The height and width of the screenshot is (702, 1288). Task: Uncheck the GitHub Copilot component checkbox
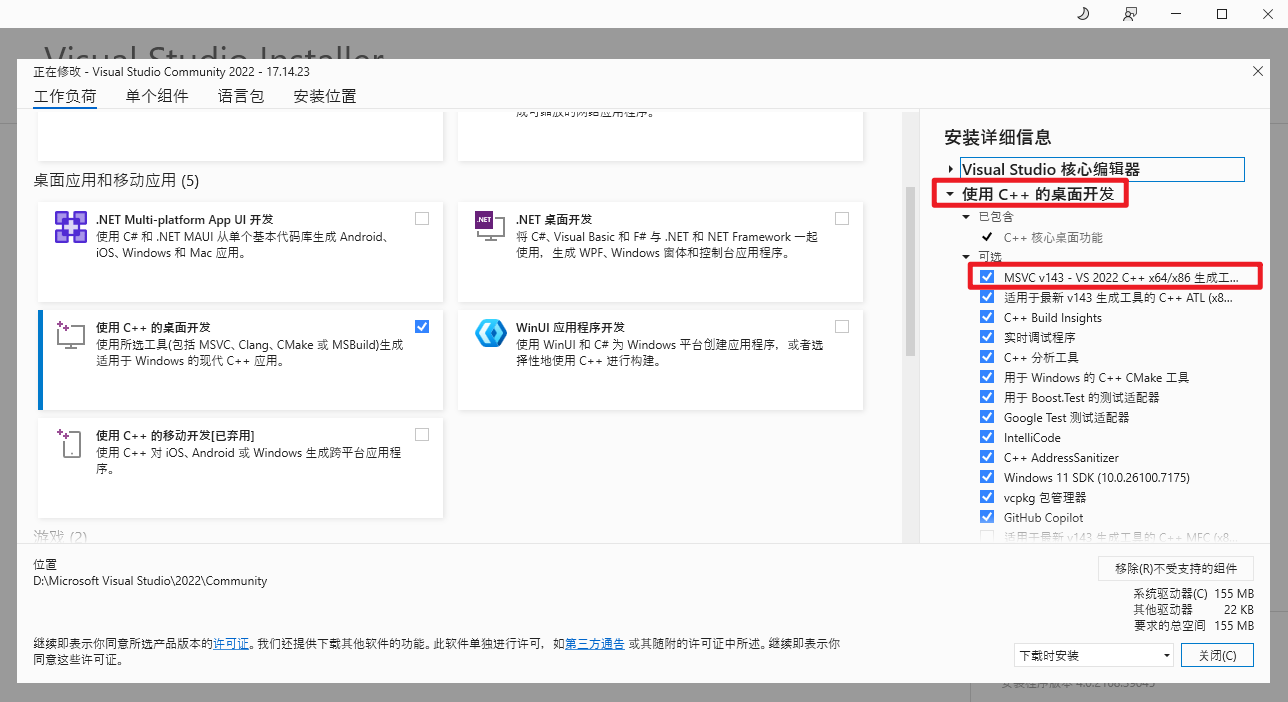[x=988, y=517]
